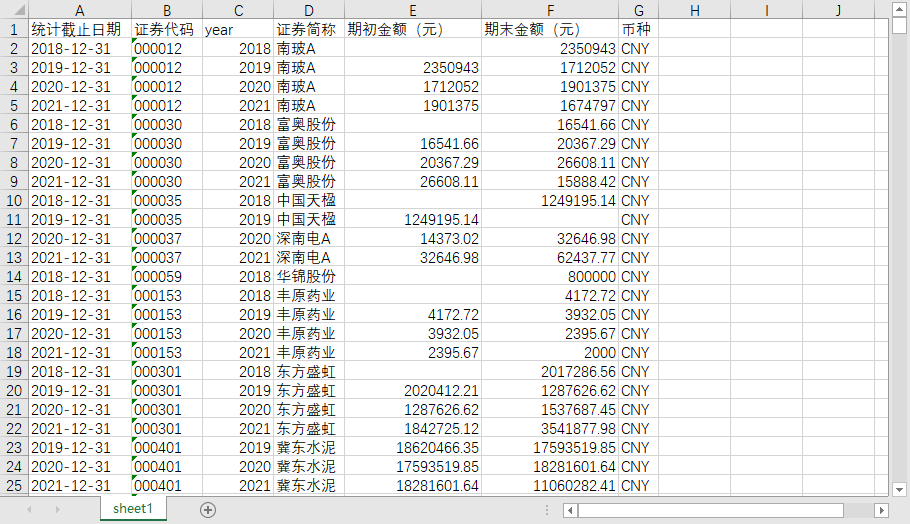Click the tab bar splitter handle dots
Image resolution: width=910 pixels, height=524 pixels.
coord(547,510)
